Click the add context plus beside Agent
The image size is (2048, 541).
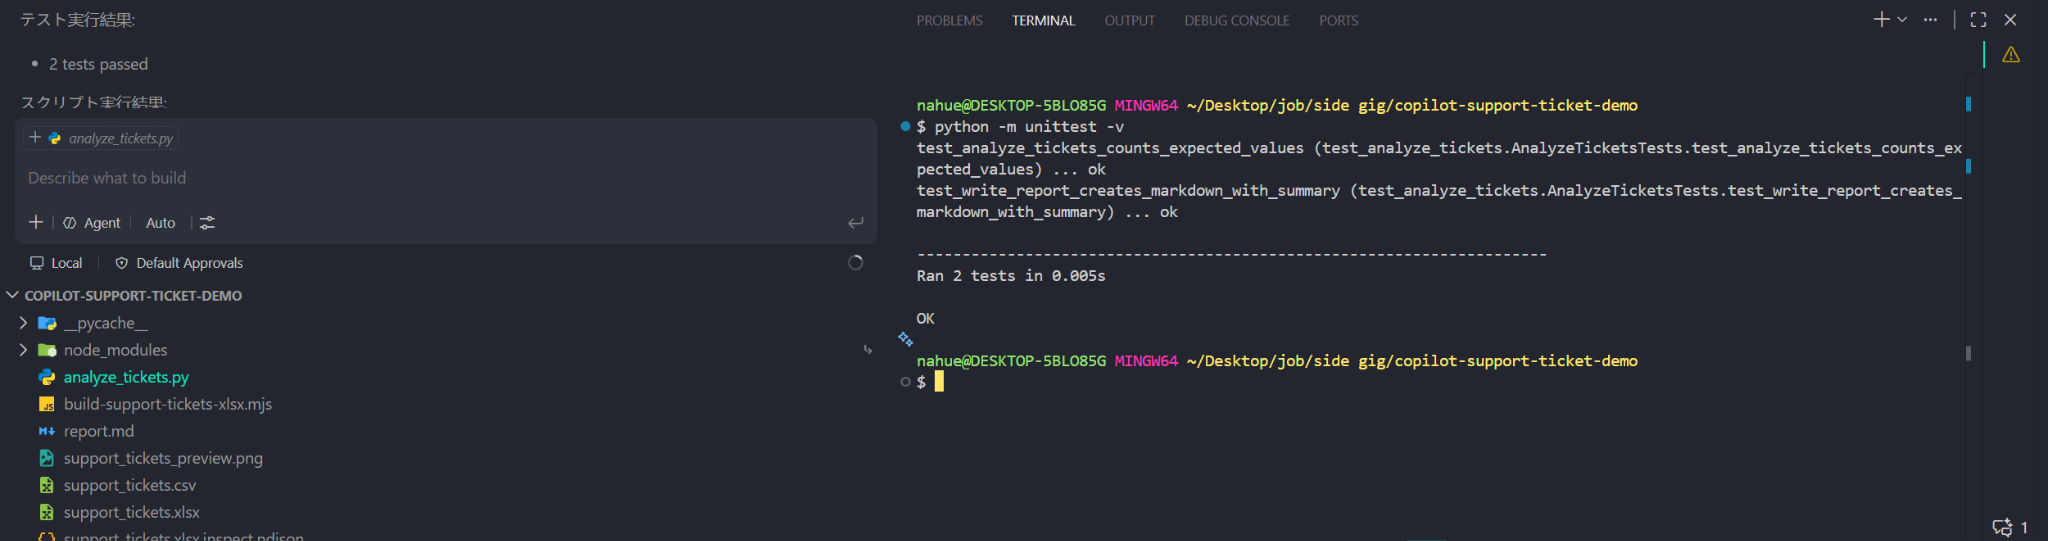coord(36,222)
